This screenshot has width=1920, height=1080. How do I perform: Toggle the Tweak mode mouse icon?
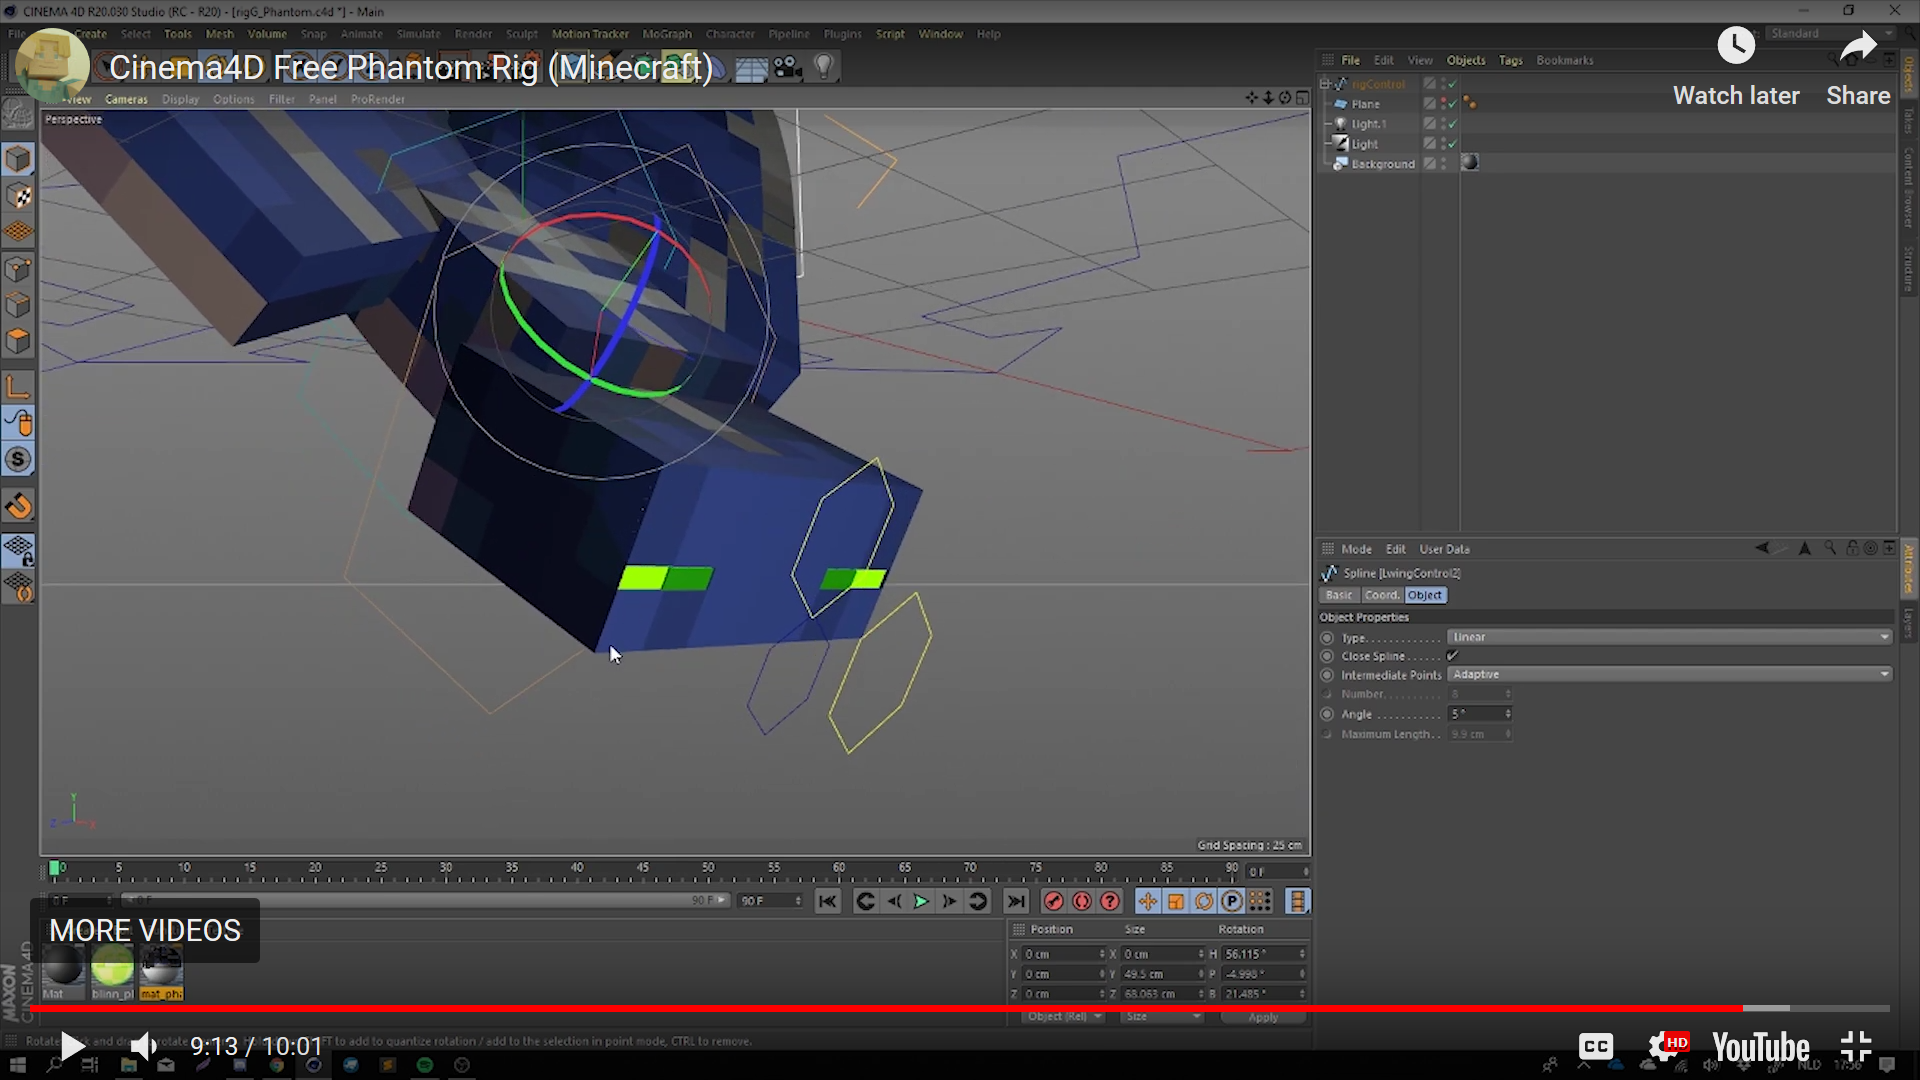click(x=18, y=423)
